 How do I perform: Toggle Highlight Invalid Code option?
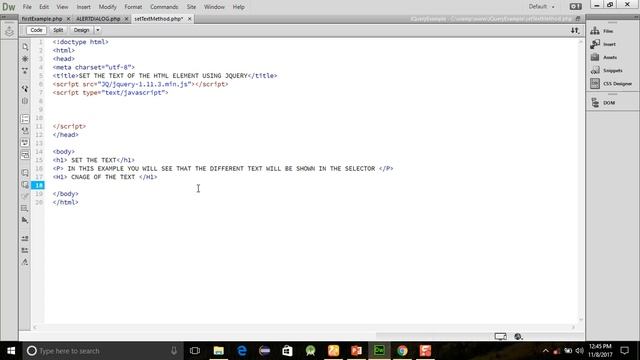pyautogui.click(x=25, y=131)
